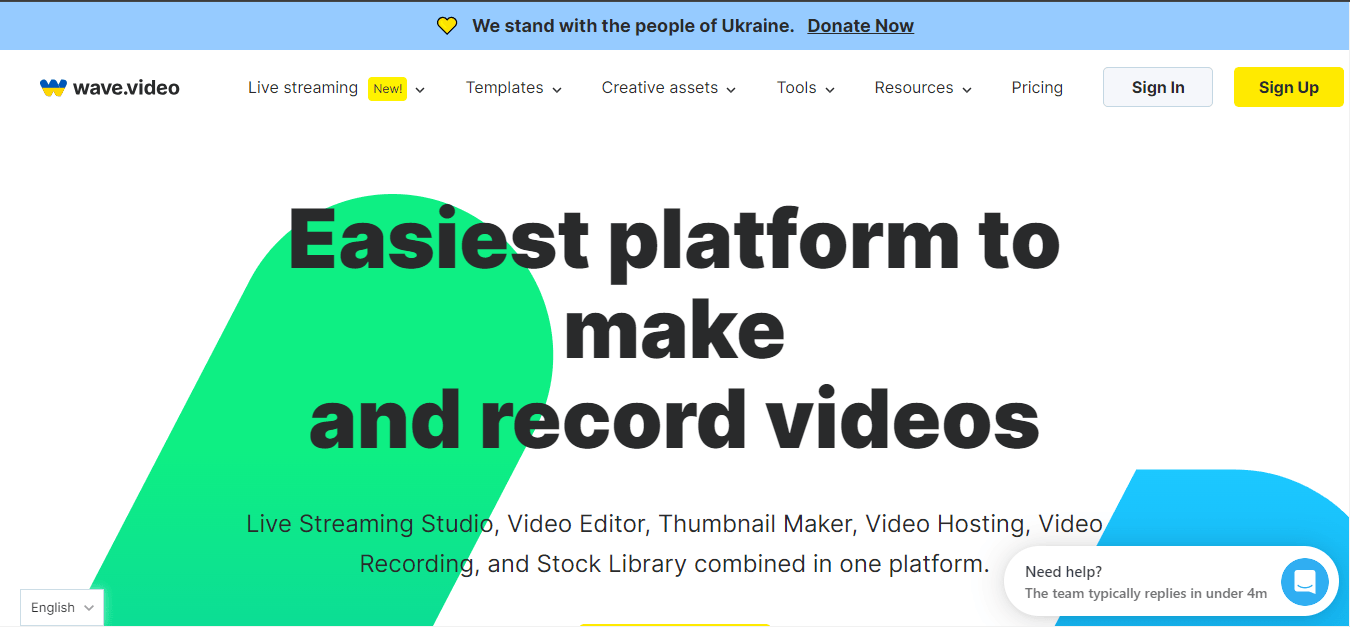Expand the Templates dropdown
1350x627 pixels.
tap(513, 88)
